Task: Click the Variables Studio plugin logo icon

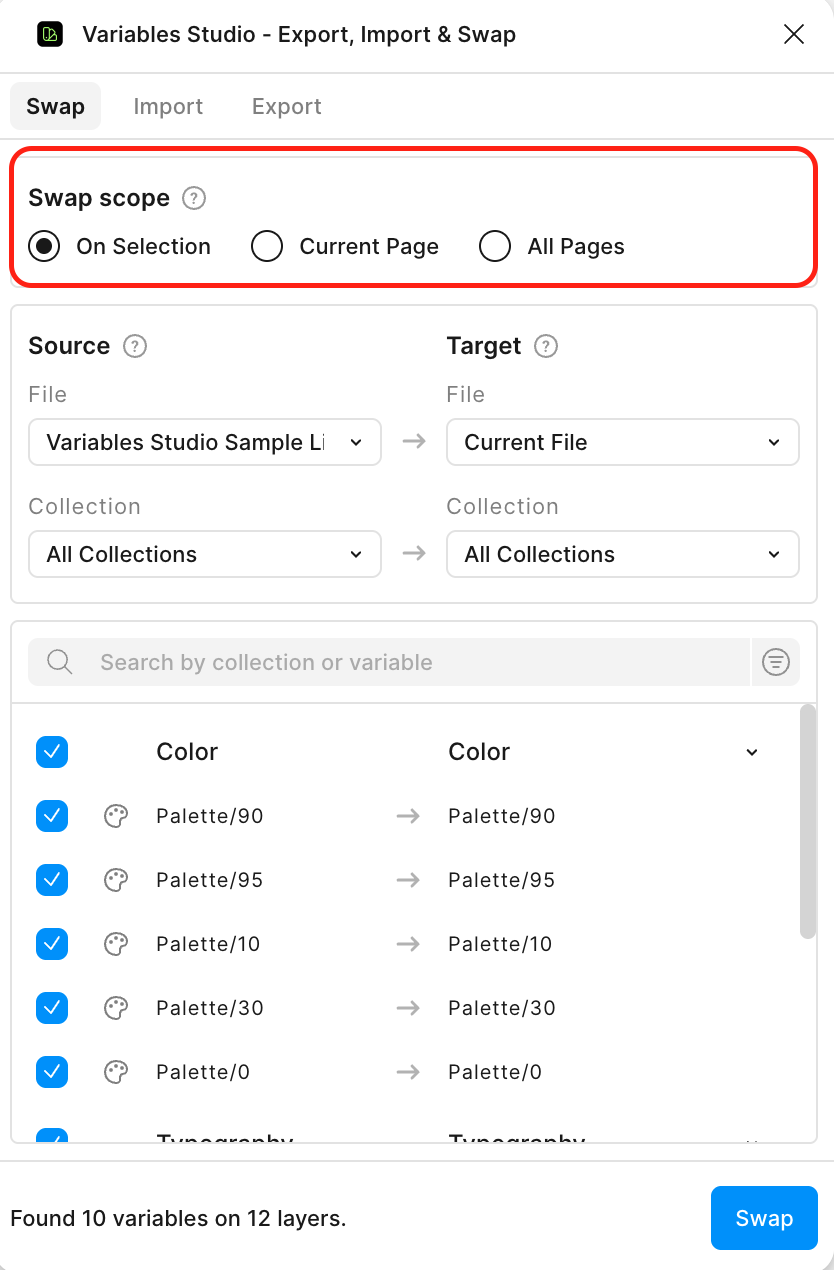Action: (x=49, y=35)
